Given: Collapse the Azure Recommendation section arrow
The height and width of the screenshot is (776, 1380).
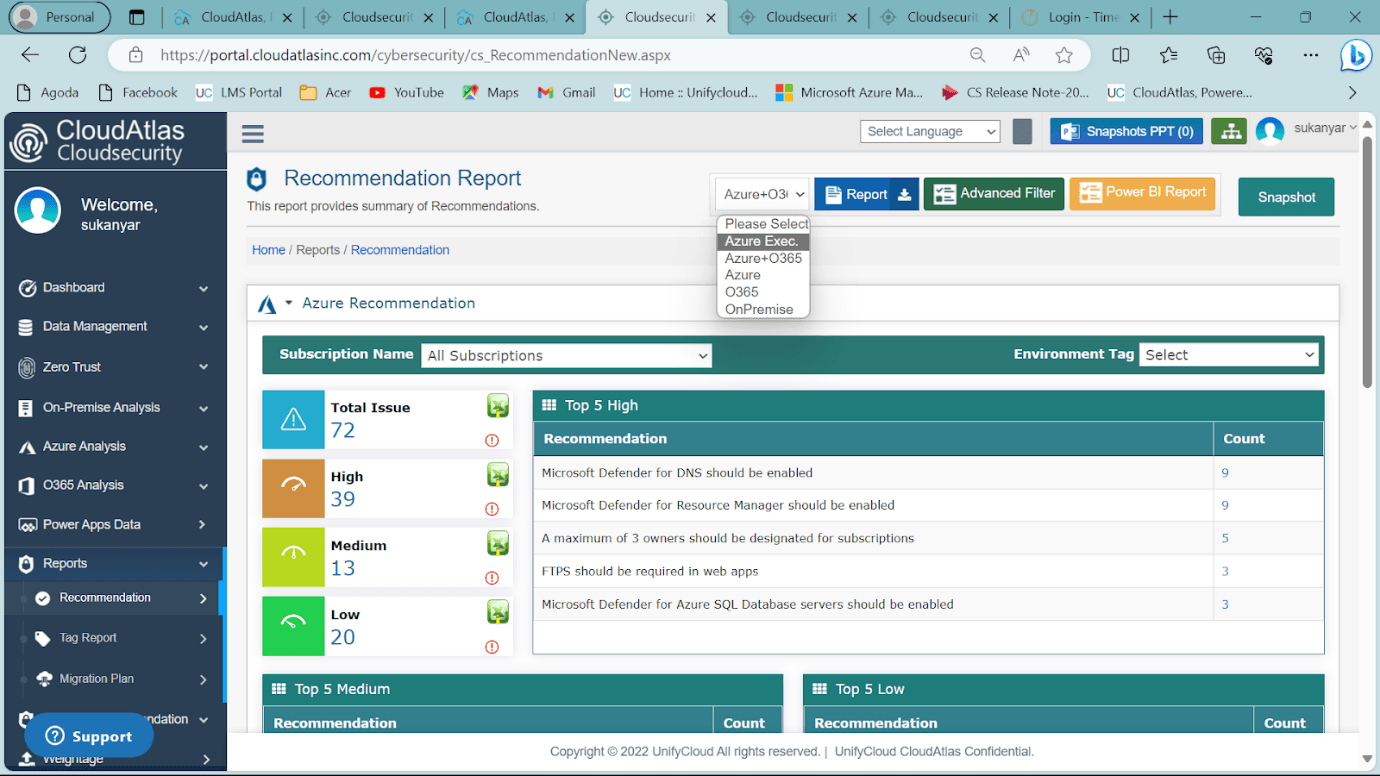Looking at the screenshot, I should click(289, 303).
